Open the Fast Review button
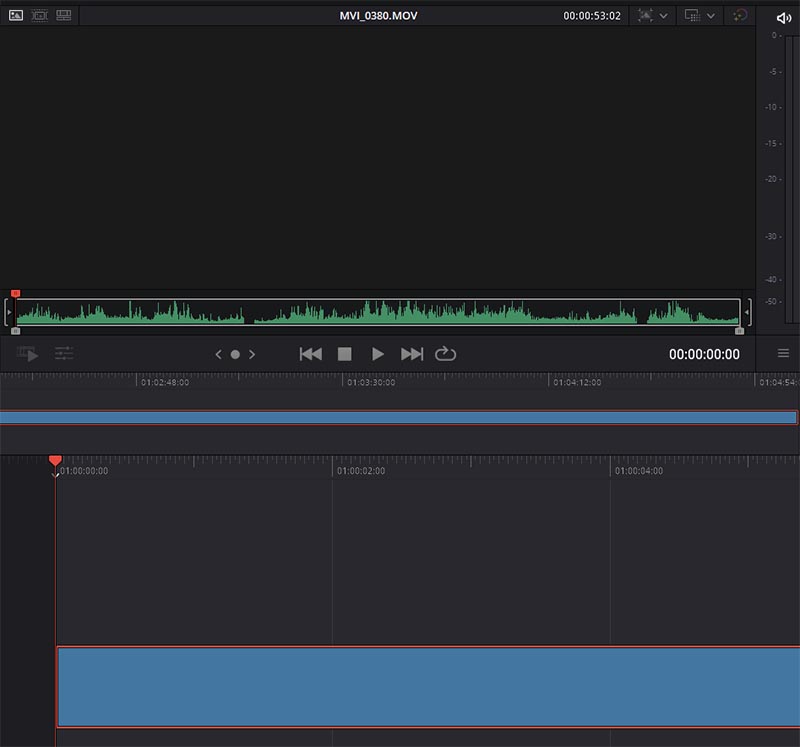800x747 pixels. click(28, 354)
